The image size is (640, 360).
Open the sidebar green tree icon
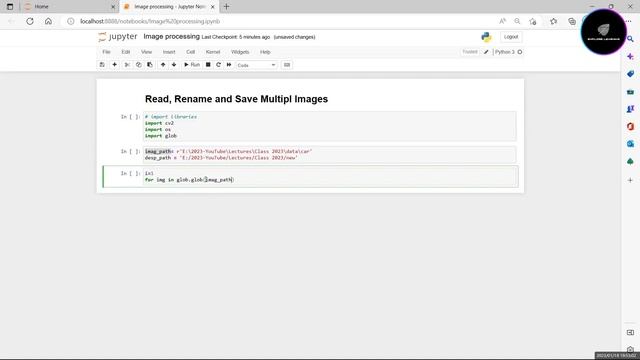click(630, 162)
